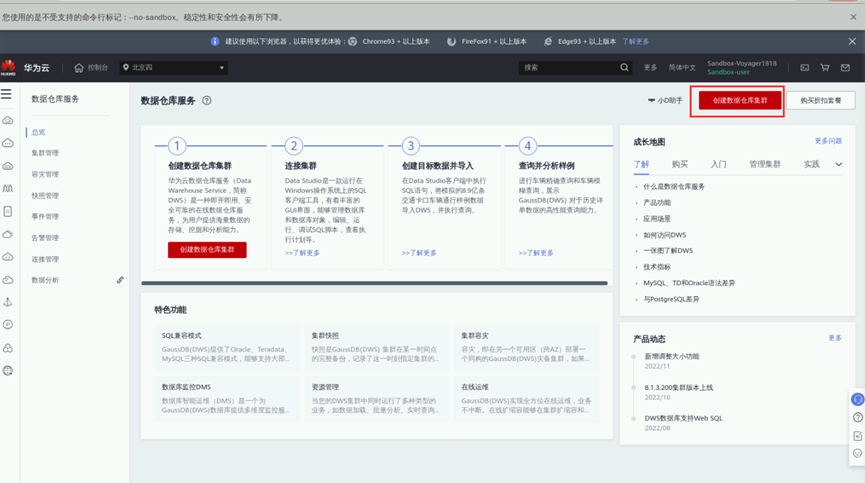Click the globe icon in left service rail
The height and width of the screenshot is (483, 865).
pyautogui.click(x=8, y=371)
